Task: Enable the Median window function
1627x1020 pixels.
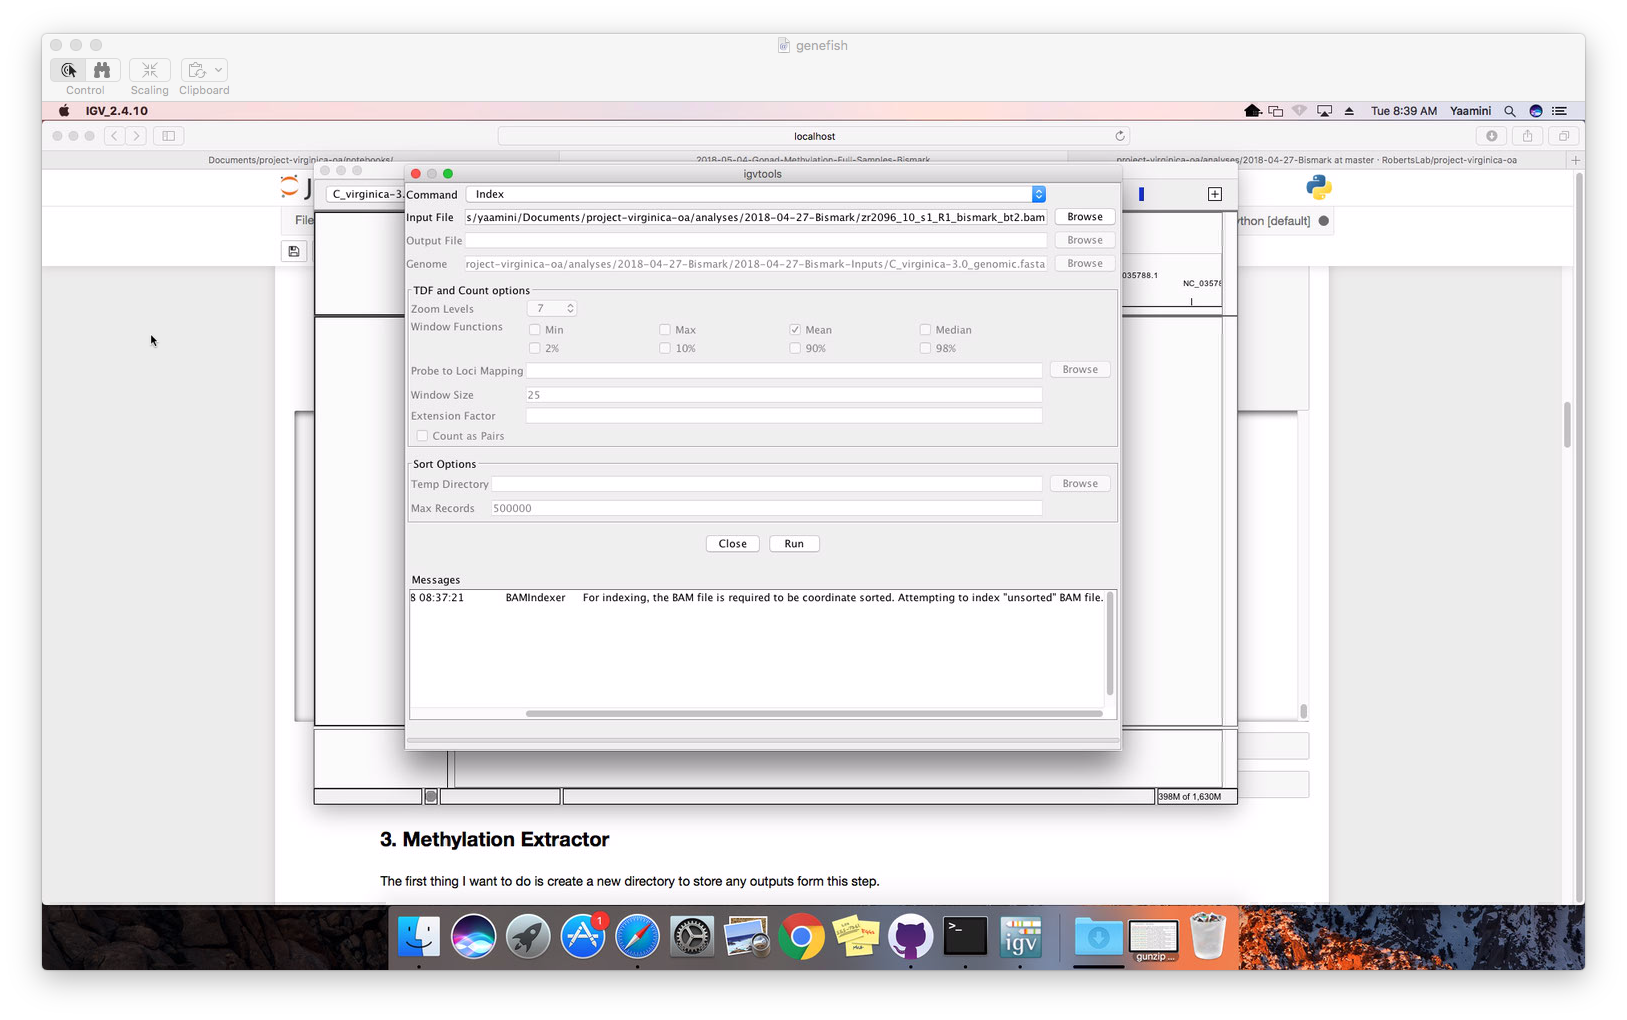Action: (x=925, y=329)
